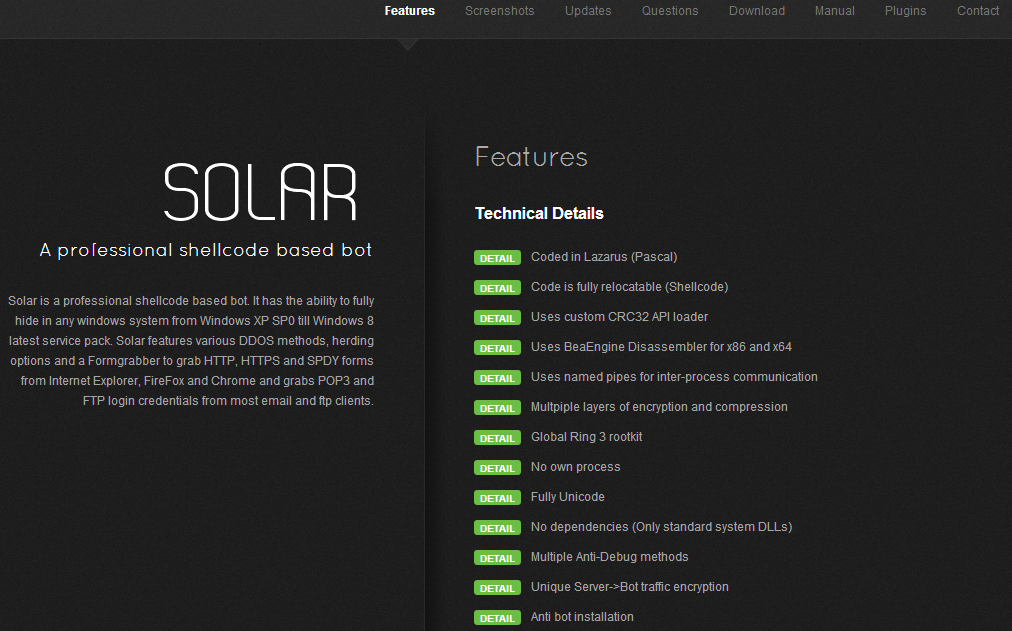Click DETAIL beside named pipes feature
1012x631 pixels.
[497, 378]
